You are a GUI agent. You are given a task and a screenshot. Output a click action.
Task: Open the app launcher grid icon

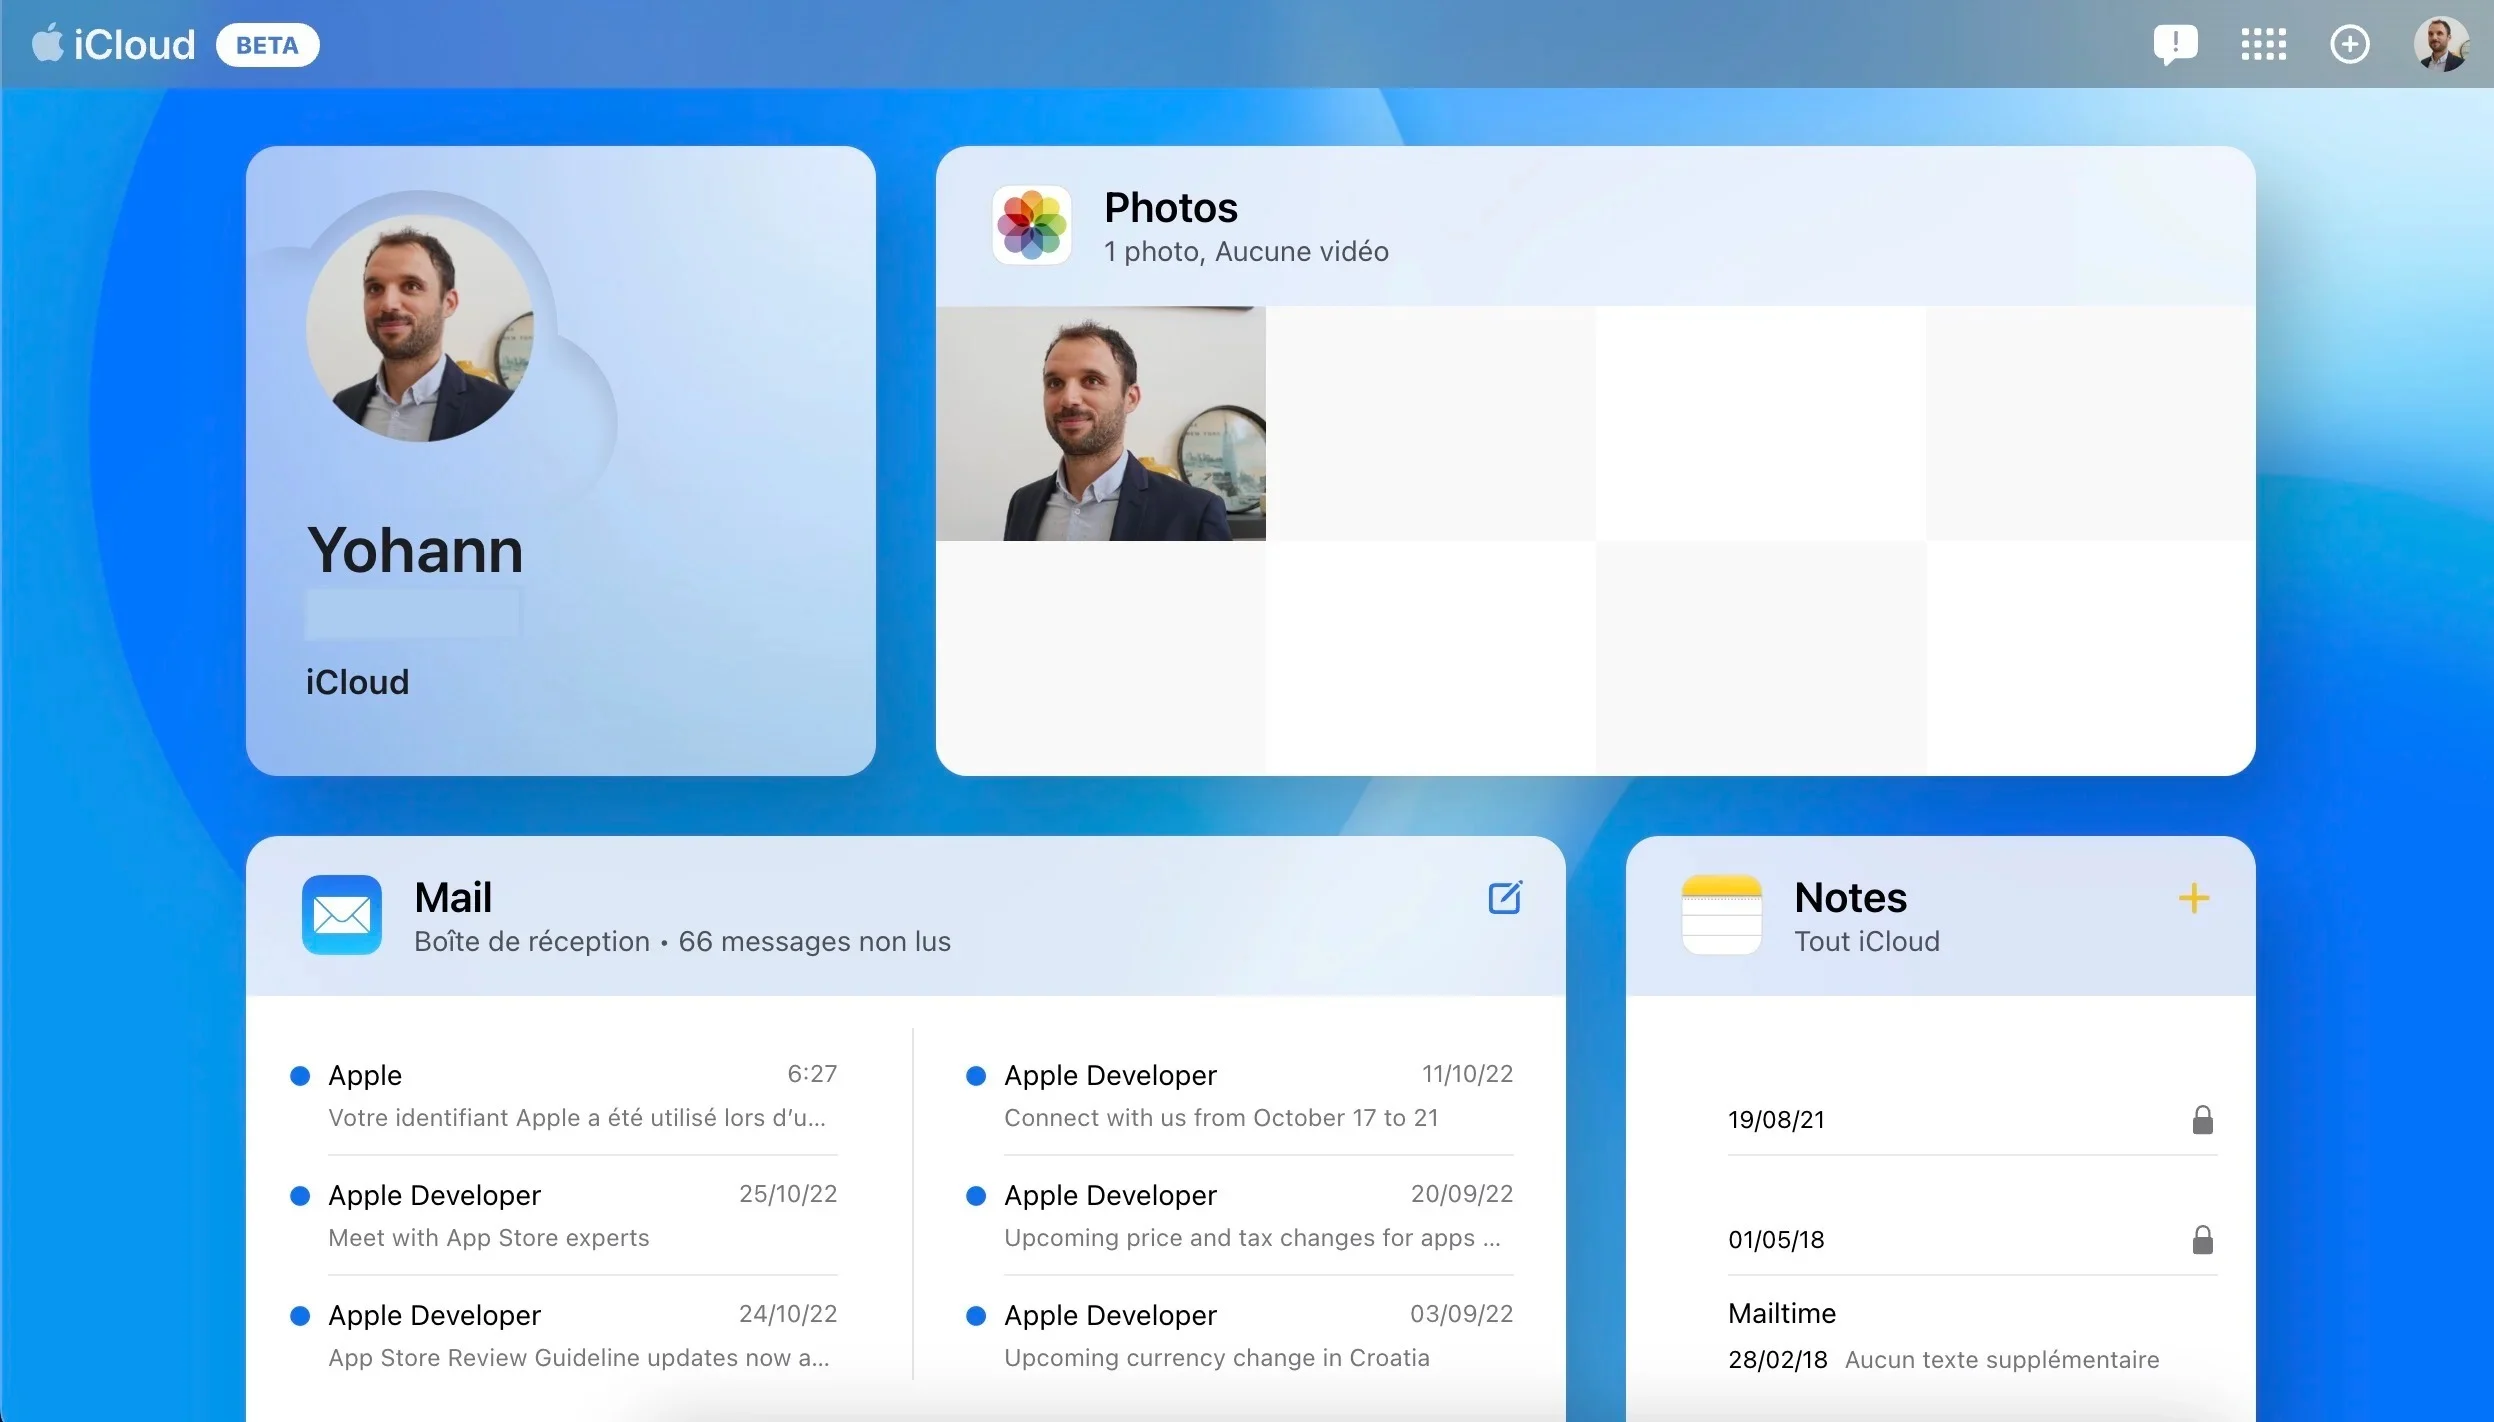(x=2263, y=44)
